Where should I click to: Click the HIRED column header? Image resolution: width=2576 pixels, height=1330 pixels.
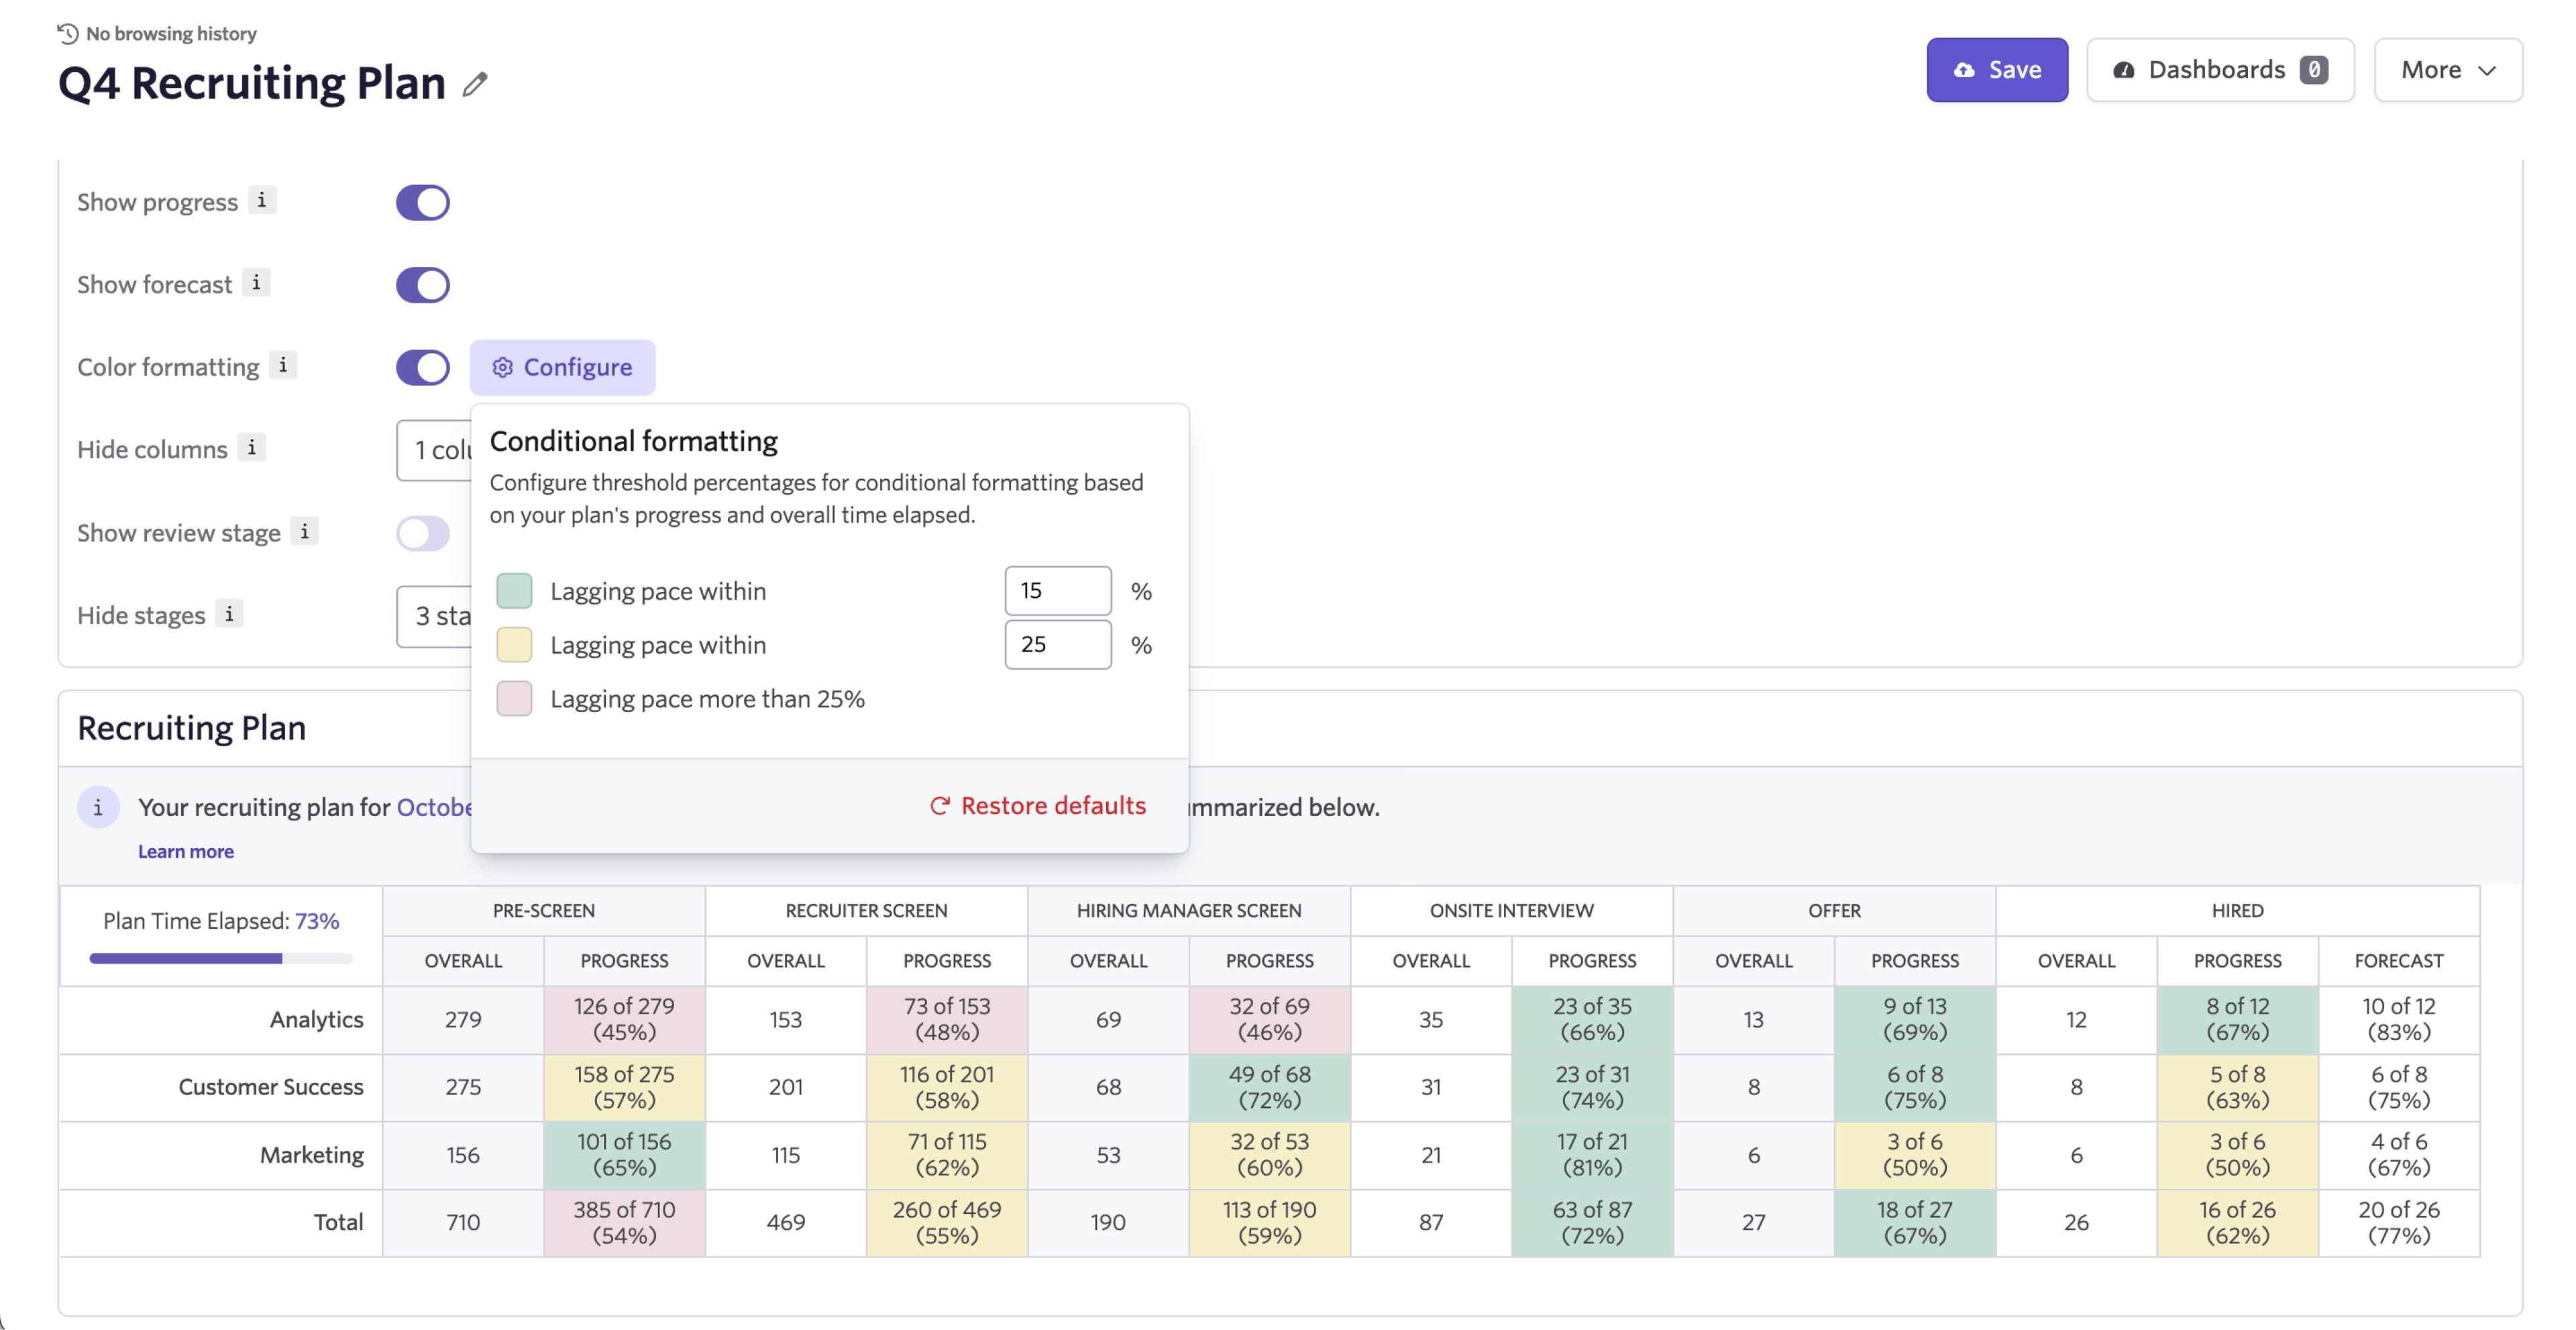tap(2237, 911)
